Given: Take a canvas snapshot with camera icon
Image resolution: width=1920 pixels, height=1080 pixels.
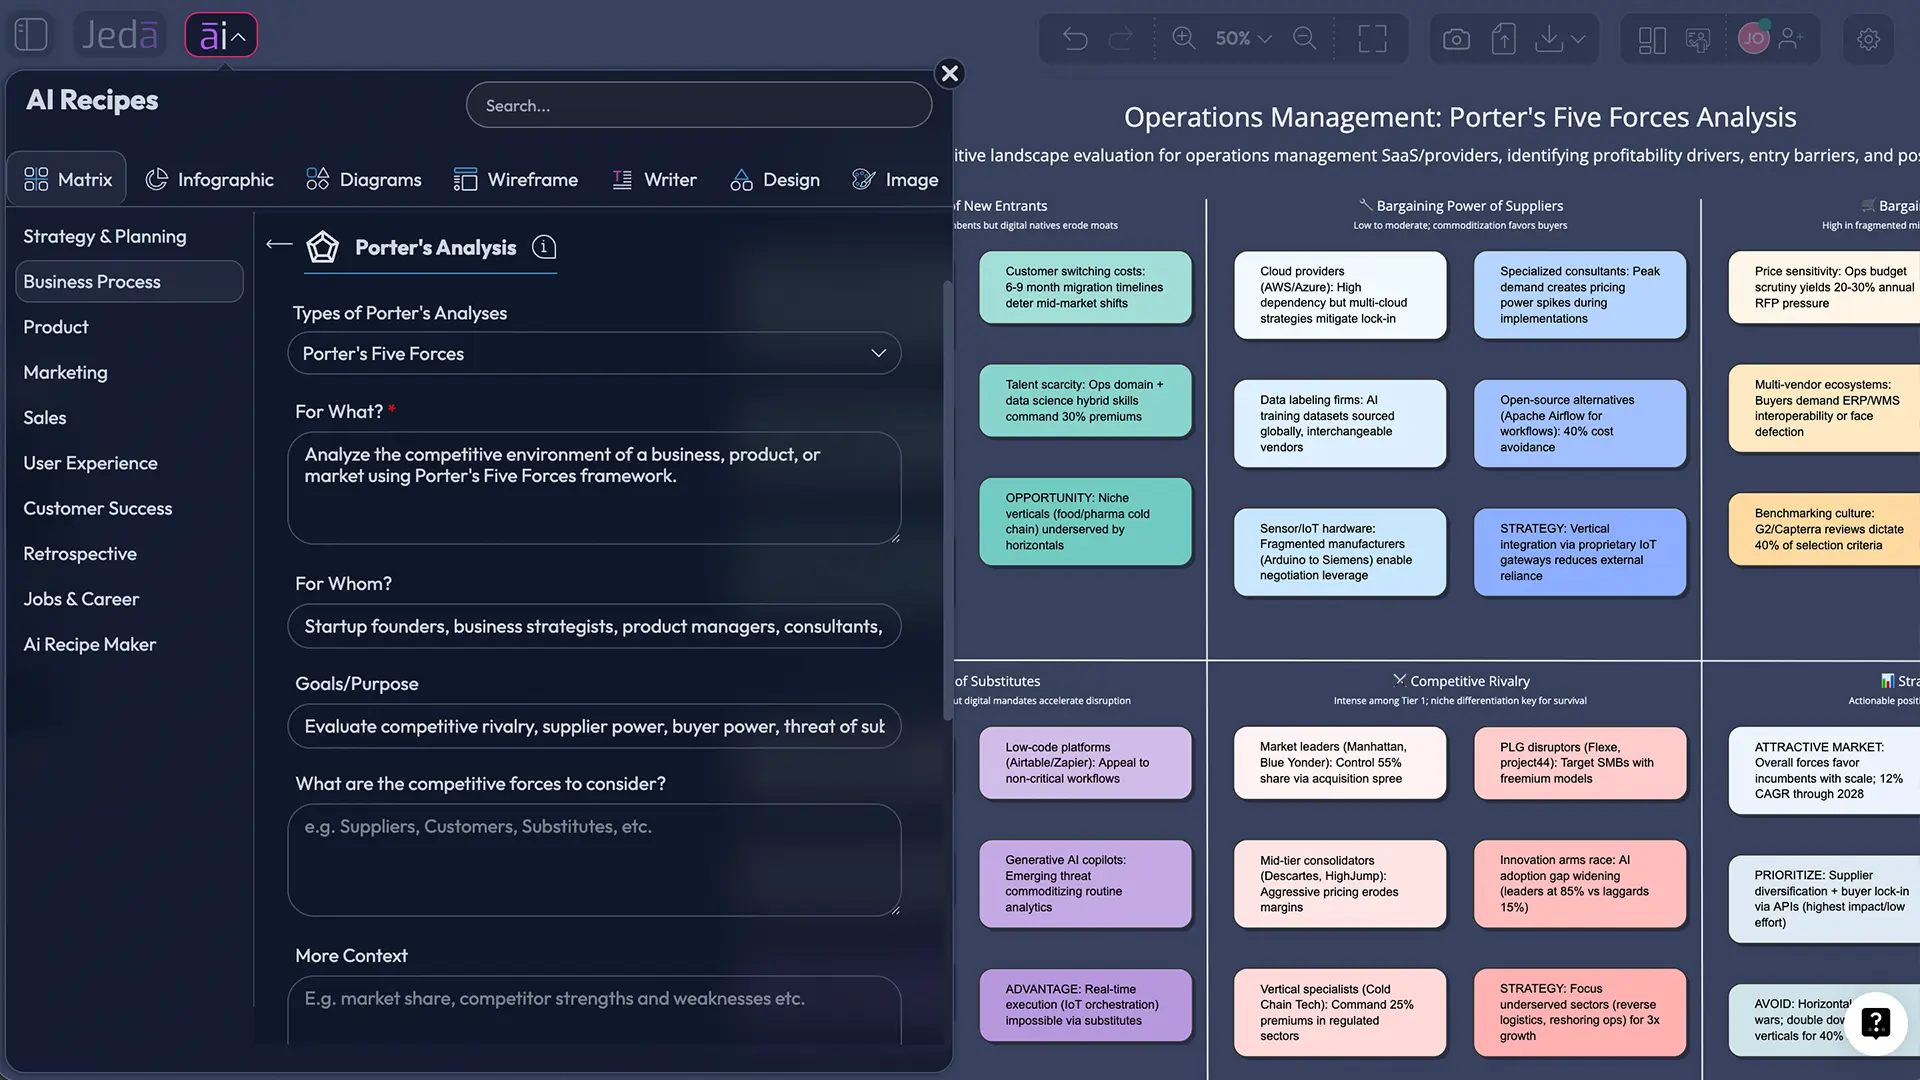Looking at the screenshot, I should (x=1456, y=39).
